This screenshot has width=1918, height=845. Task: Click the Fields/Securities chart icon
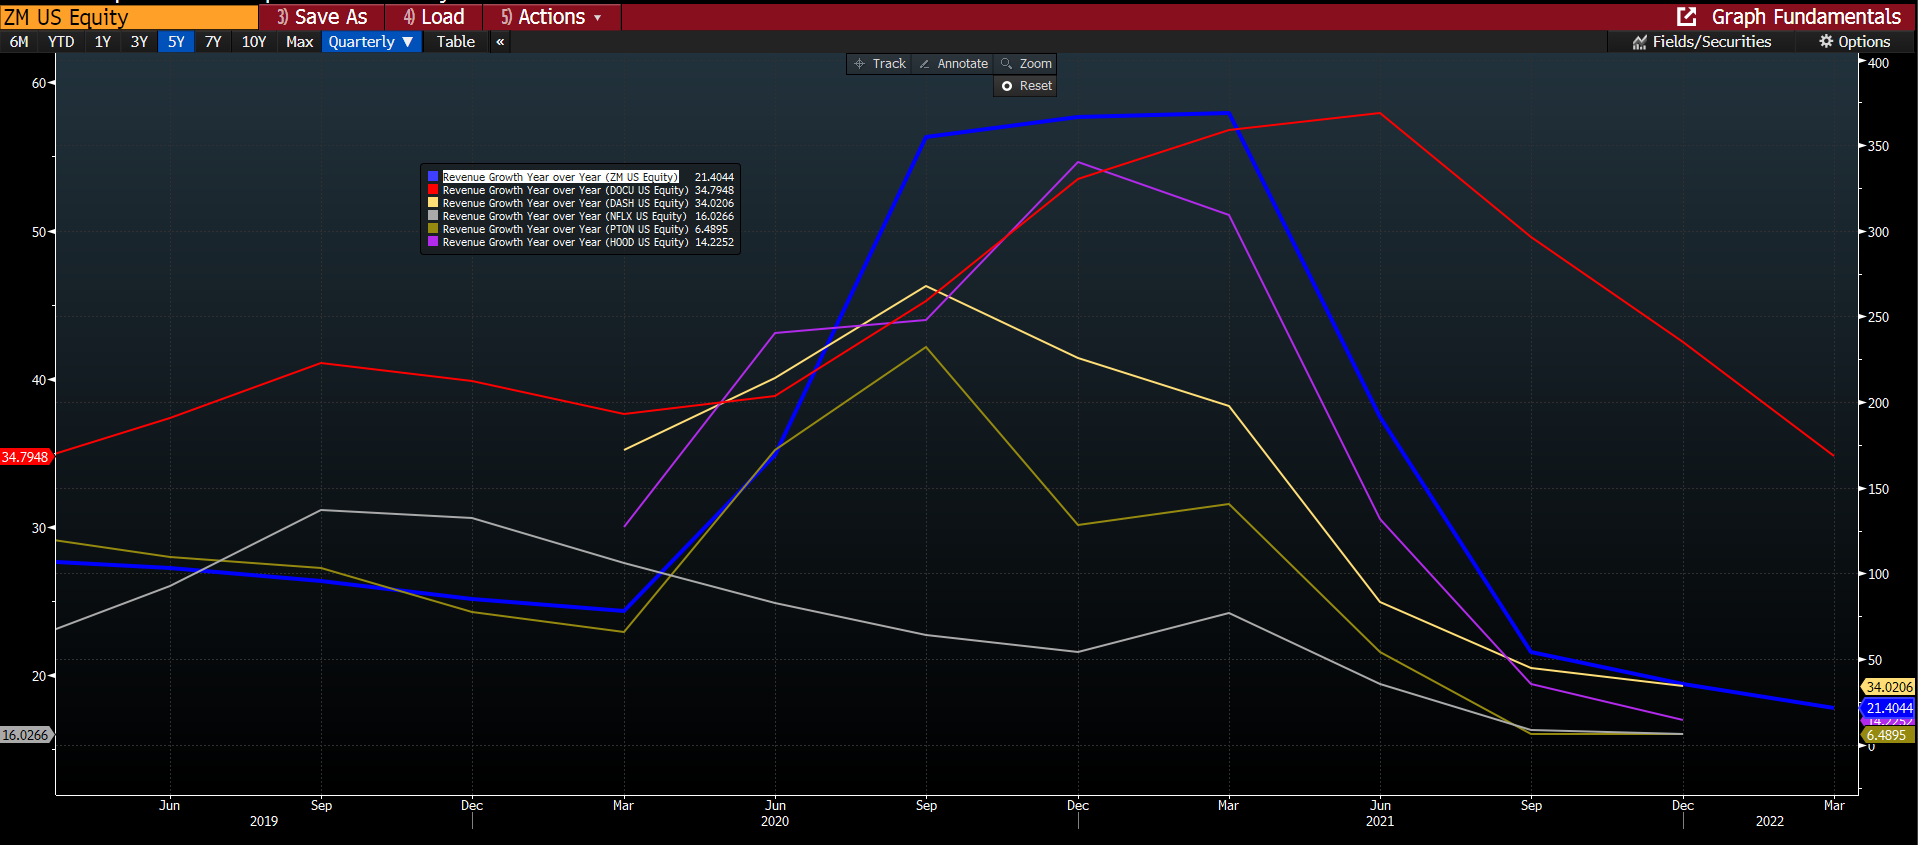[x=1640, y=42]
